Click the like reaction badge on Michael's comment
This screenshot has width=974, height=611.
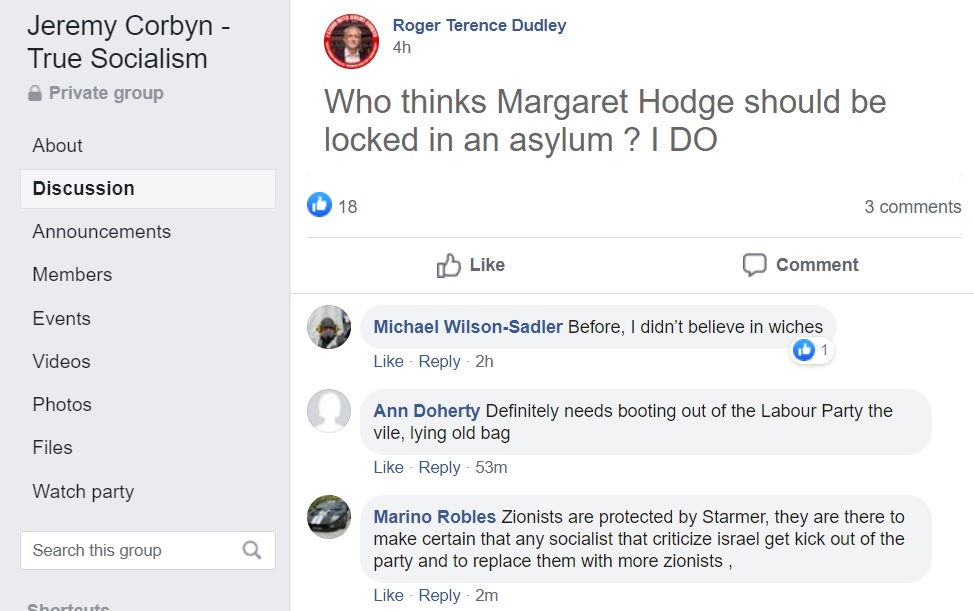click(x=804, y=350)
